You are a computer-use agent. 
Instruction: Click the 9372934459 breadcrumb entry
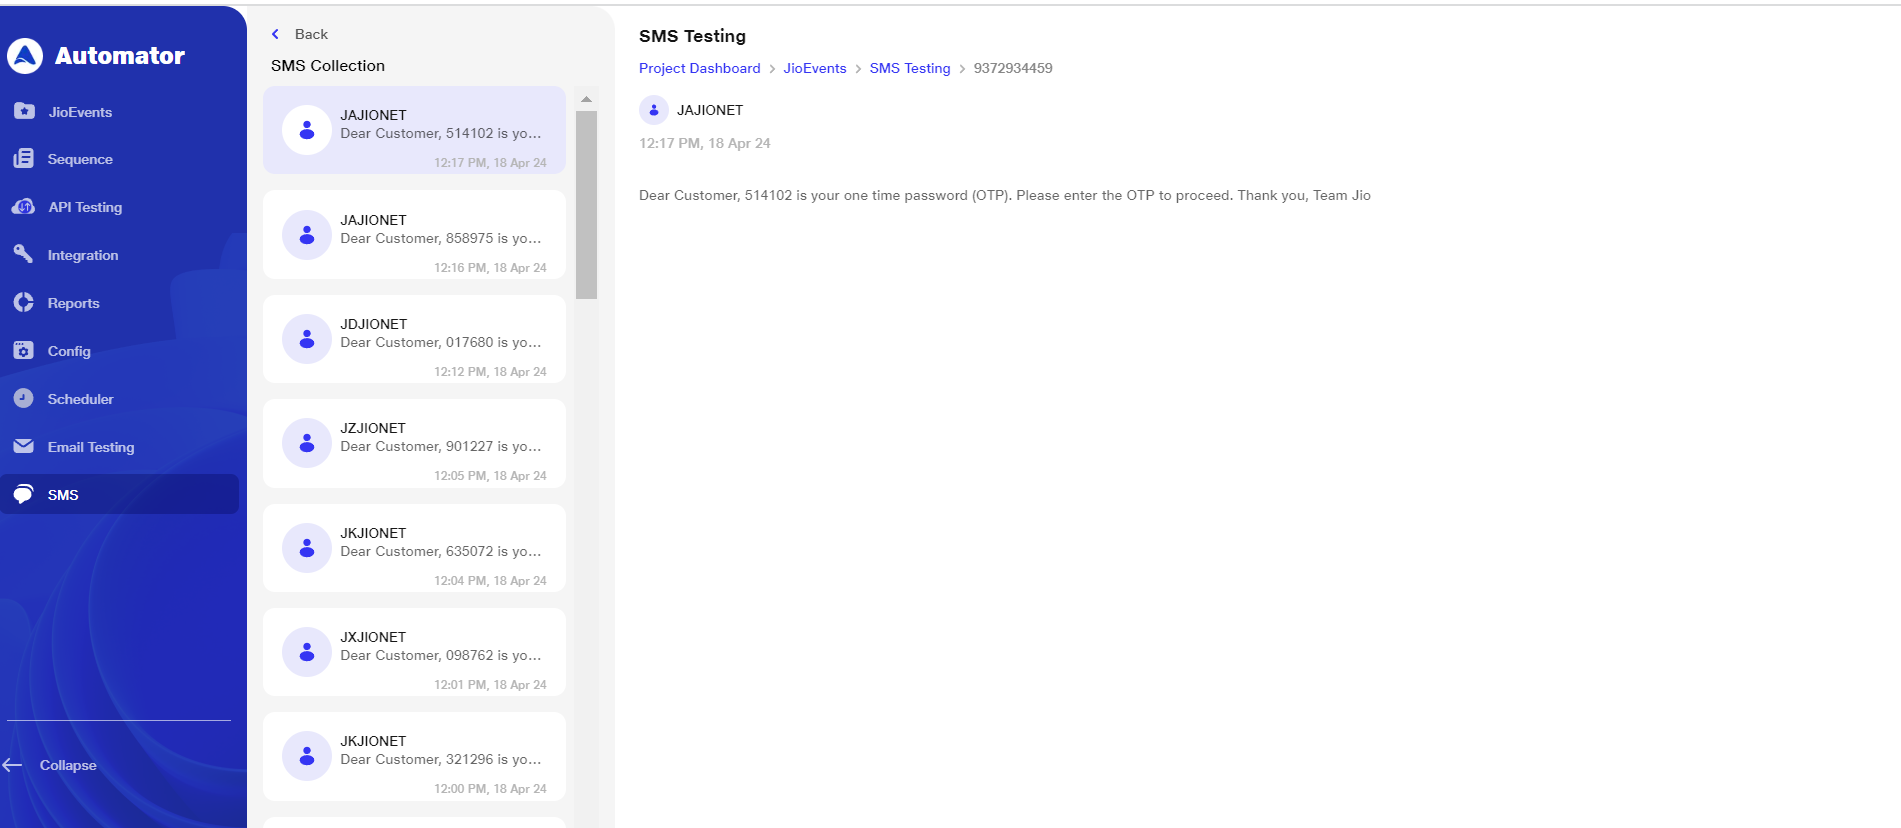tap(1013, 68)
